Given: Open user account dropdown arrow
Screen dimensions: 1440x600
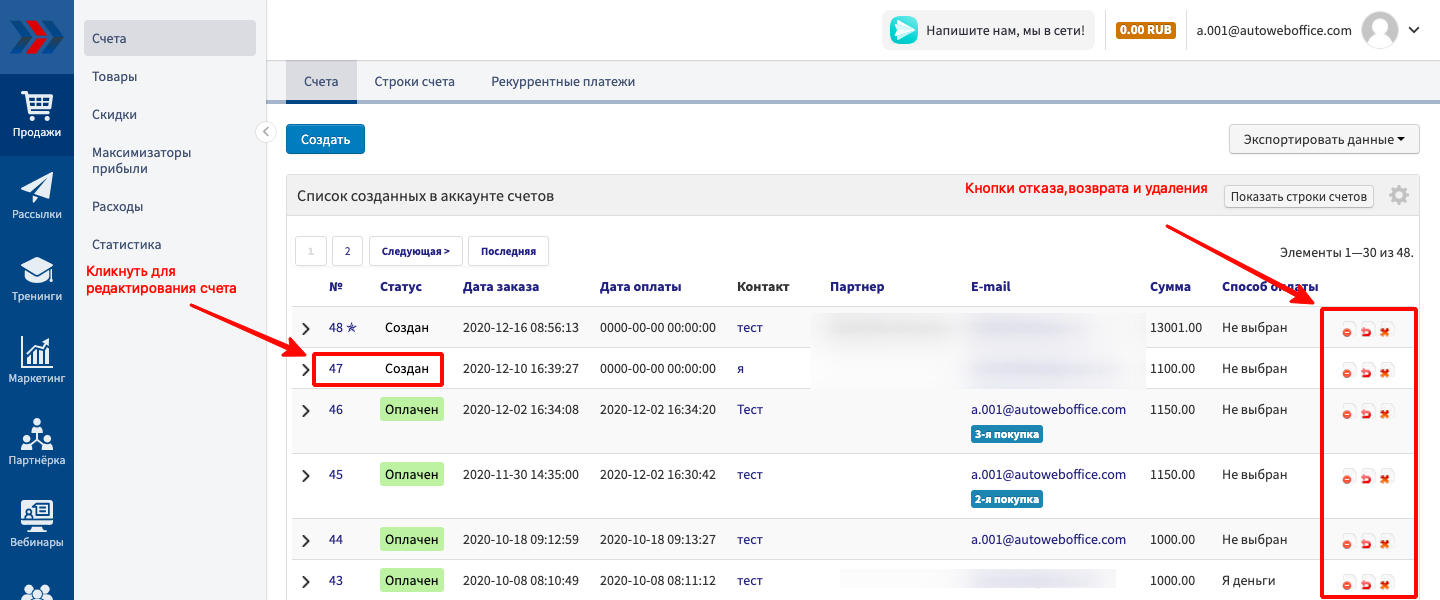Looking at the screenshot, I should [x=1414, y=30].
